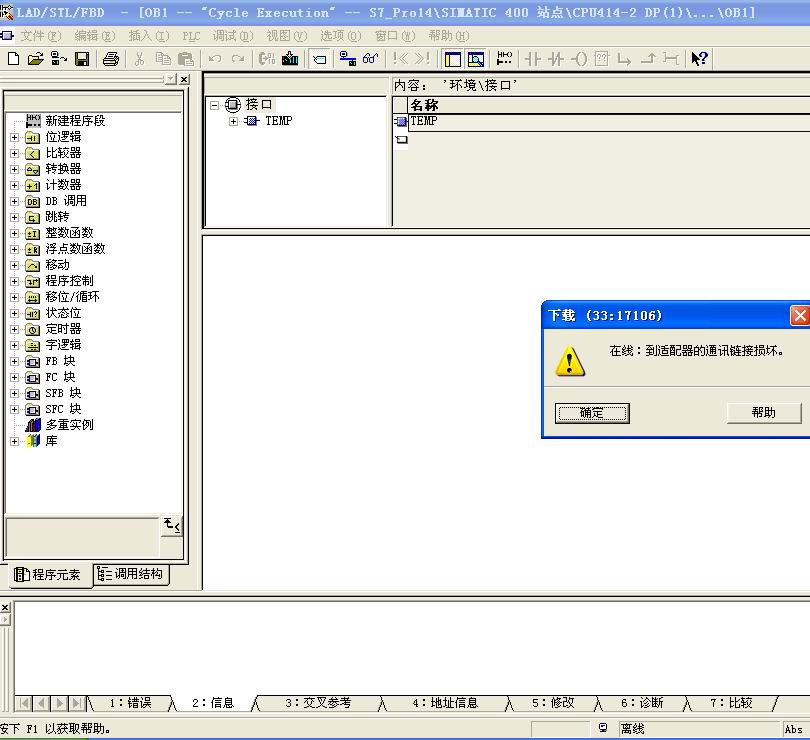The height and width of the screenshot is (740, 810).
Task: Click 确定 in the download dialog
Action: [592, 413]
